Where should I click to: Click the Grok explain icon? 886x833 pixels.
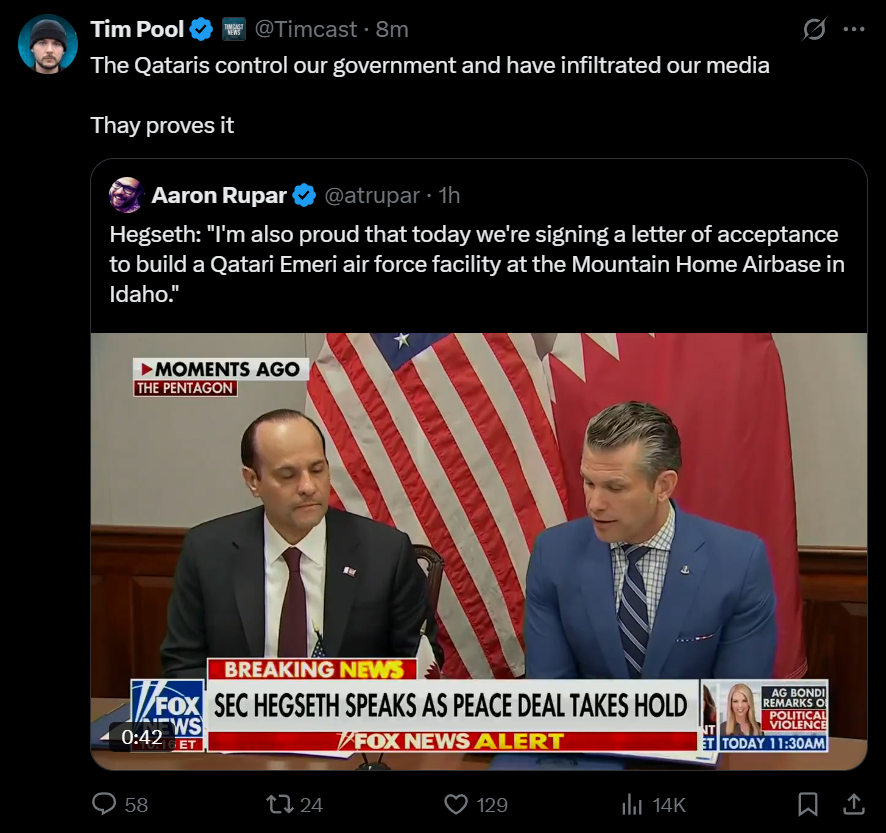[814, 30]
